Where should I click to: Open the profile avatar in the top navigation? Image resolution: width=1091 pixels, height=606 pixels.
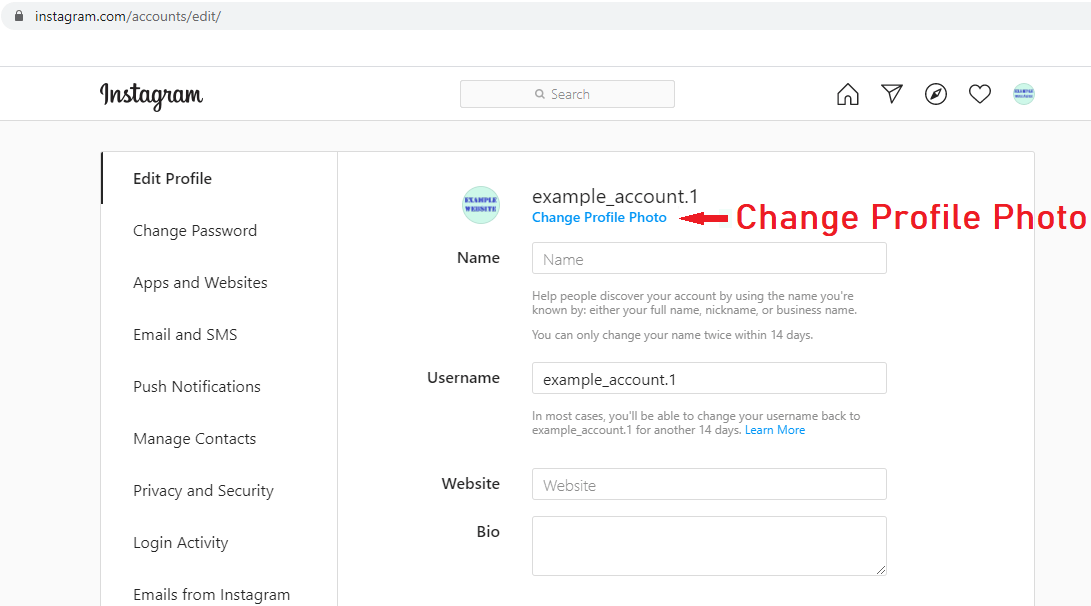(x=1024, y=94)
